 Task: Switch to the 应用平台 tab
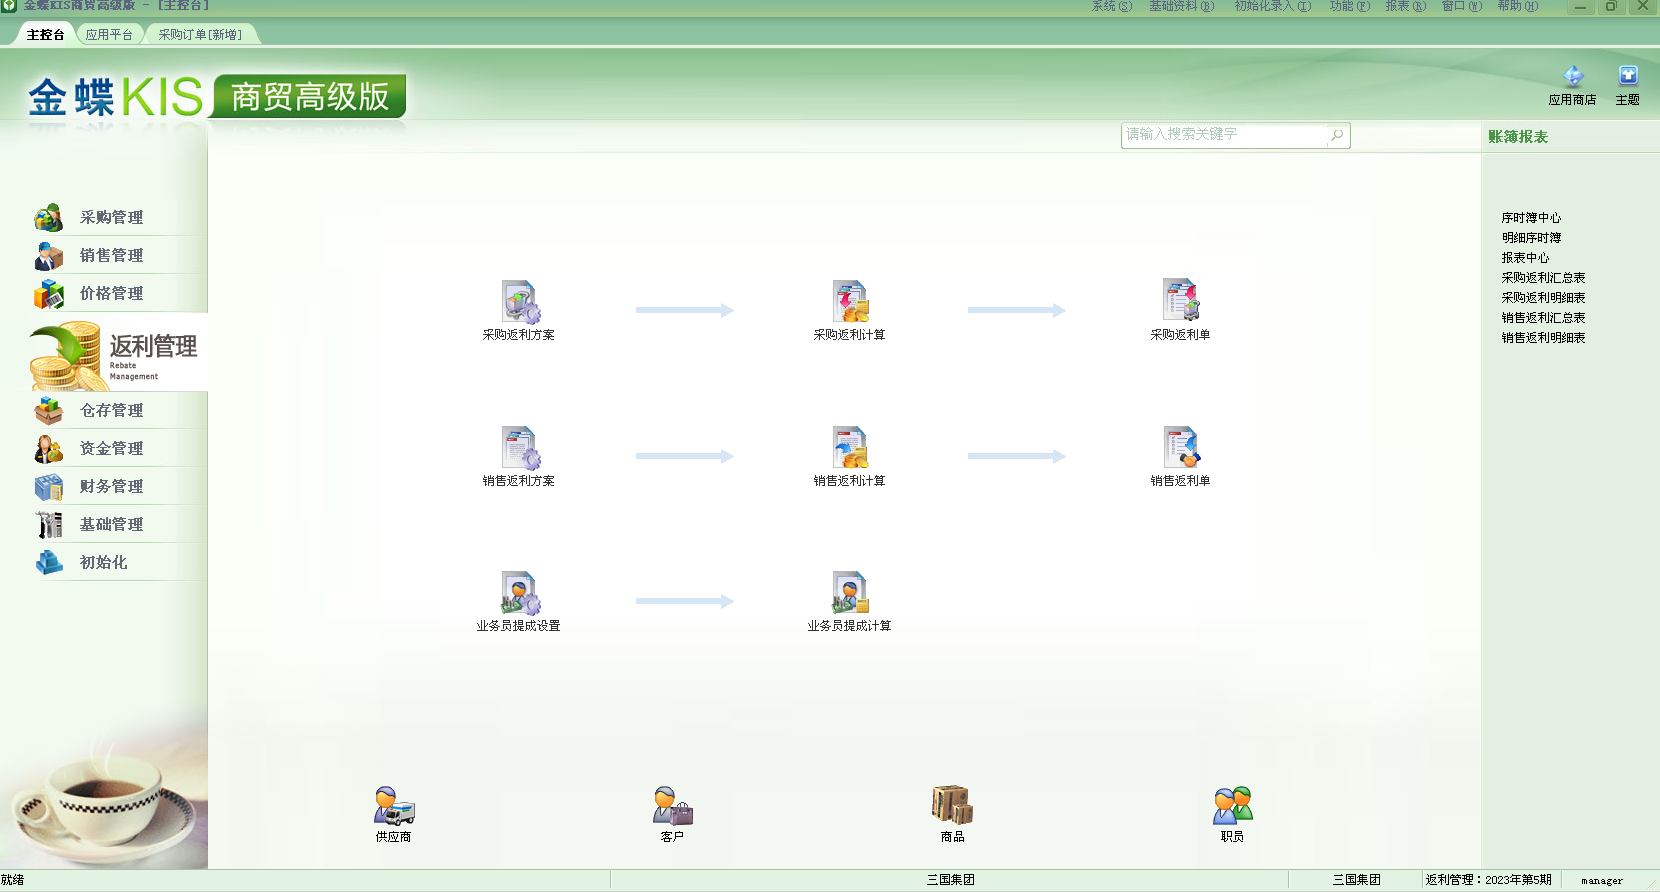click(109, 34)
